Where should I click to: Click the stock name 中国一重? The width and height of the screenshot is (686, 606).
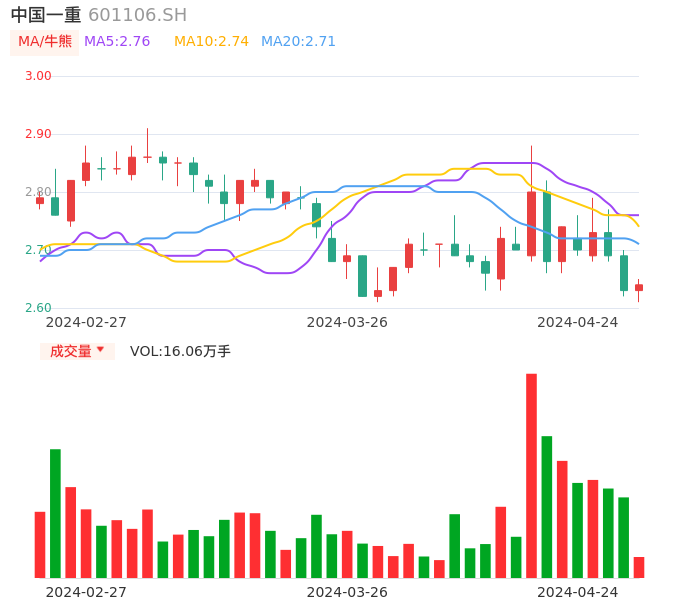coord(46,15)
